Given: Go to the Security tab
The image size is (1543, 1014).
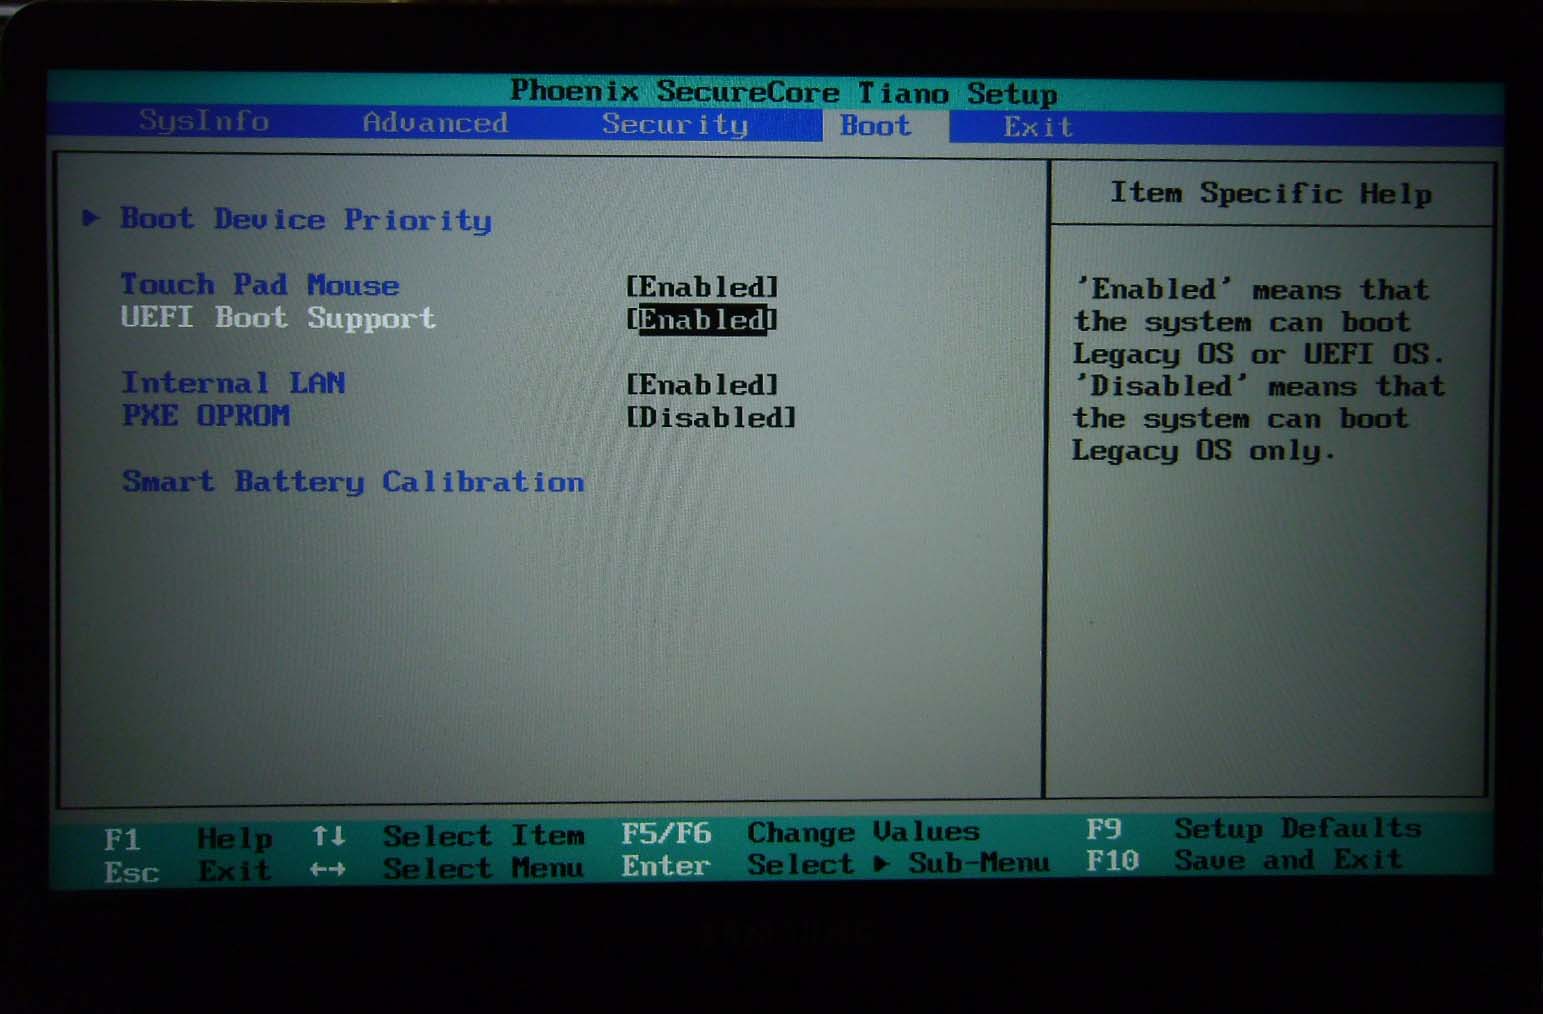Looking at the screenshot, I should [675, 124].
